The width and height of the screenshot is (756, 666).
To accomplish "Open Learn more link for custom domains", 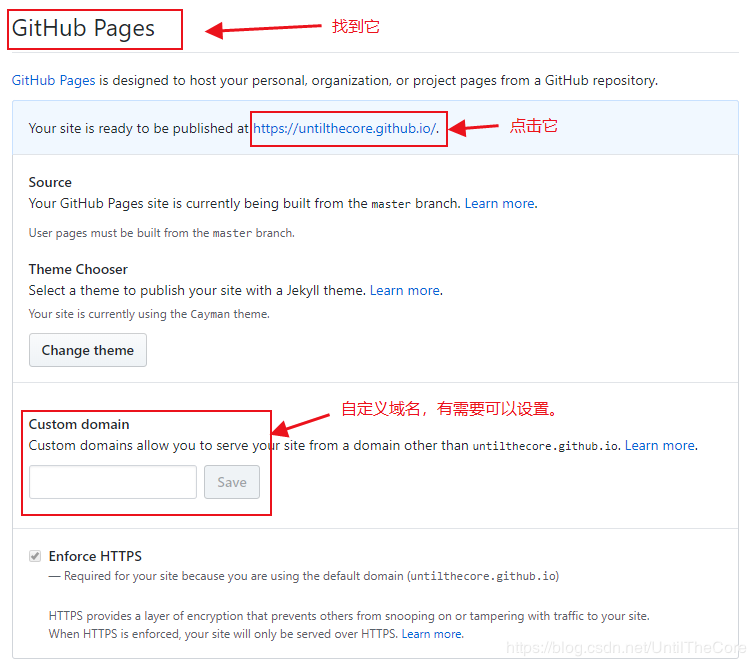I will 660,446.
